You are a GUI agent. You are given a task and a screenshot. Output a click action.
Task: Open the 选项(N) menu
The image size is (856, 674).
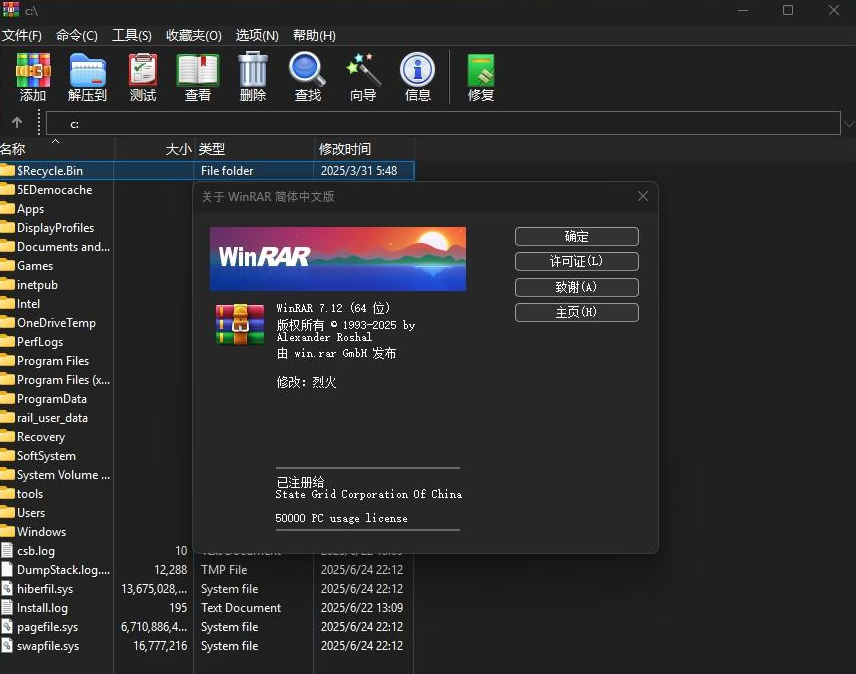257,35
